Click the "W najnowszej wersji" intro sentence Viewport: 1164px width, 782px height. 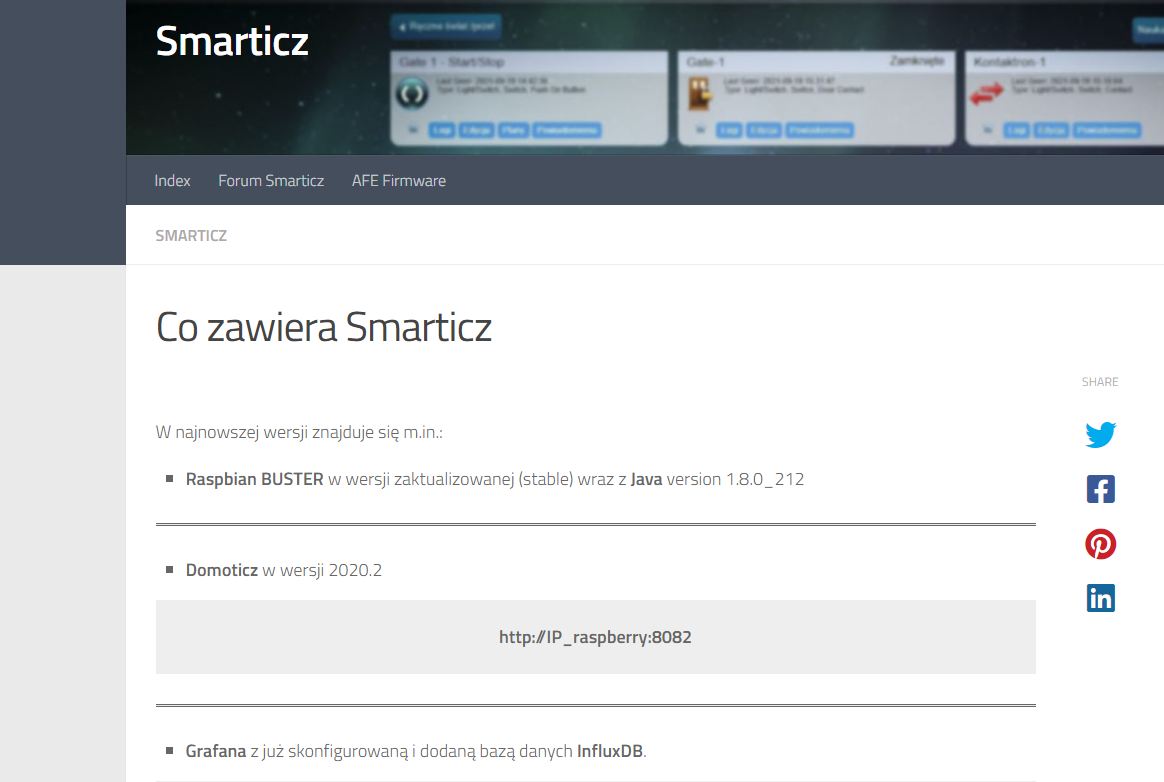coord(299,432)
